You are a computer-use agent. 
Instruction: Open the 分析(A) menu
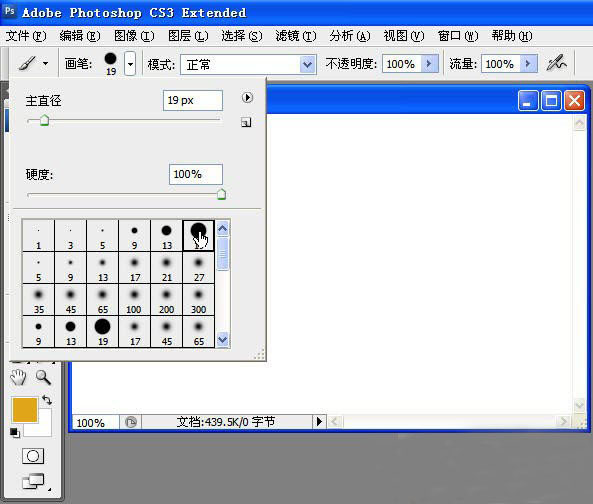[350, 36]
